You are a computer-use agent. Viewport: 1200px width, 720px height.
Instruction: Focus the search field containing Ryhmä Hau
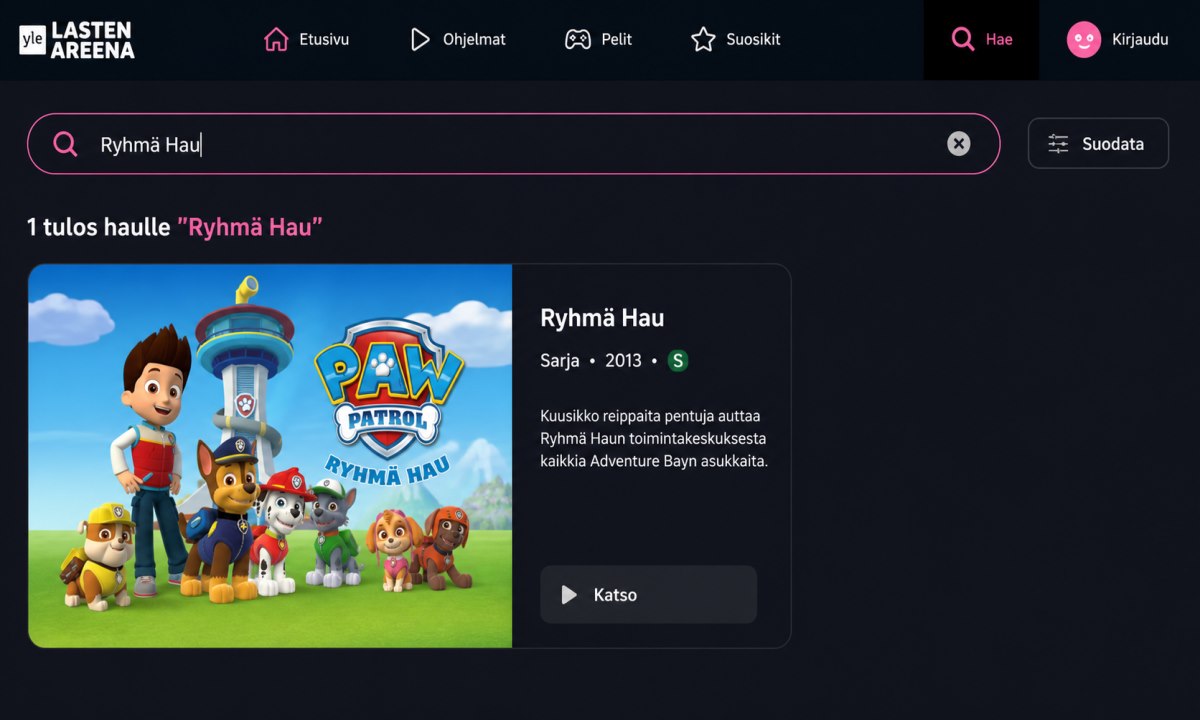pos(513,144)
